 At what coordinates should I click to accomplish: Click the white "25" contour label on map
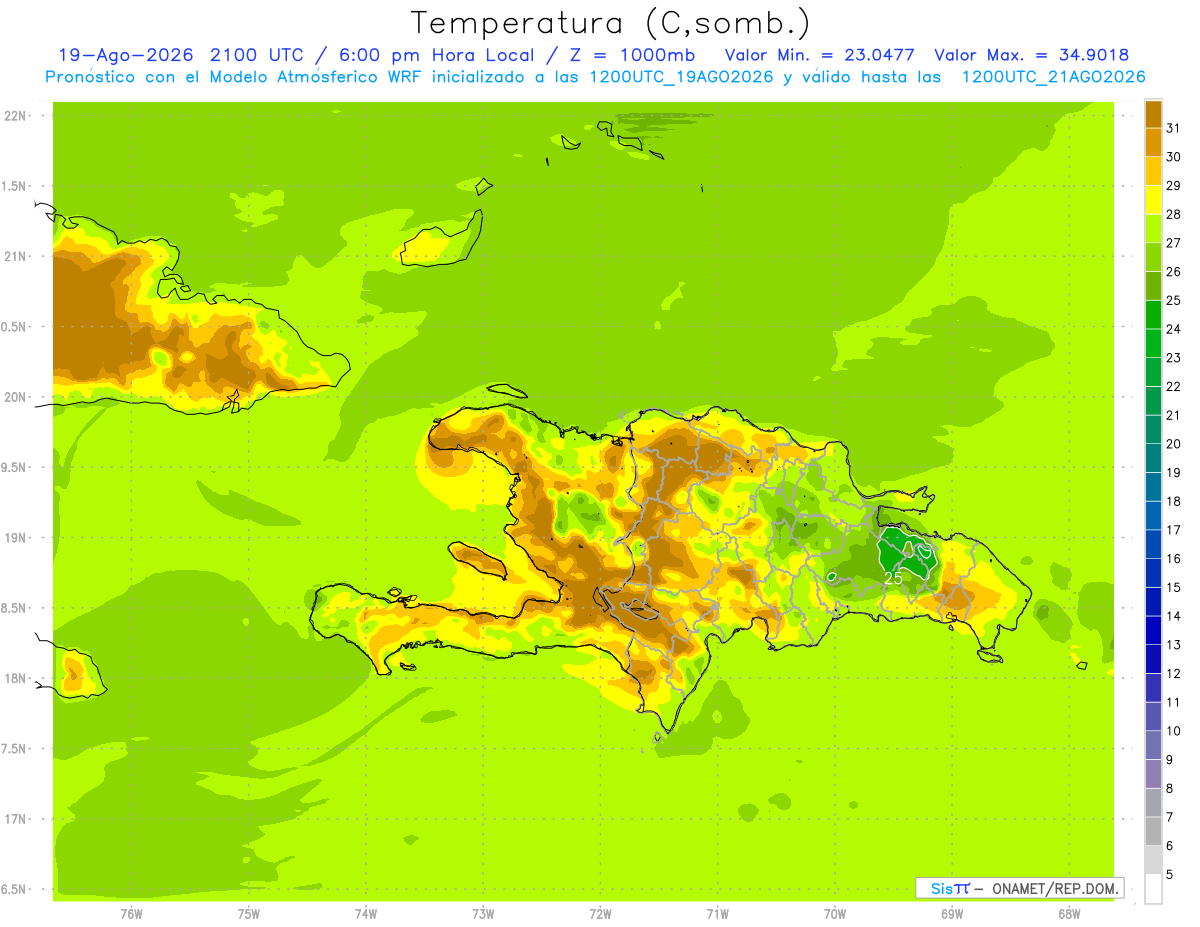(x=894, y=578)
